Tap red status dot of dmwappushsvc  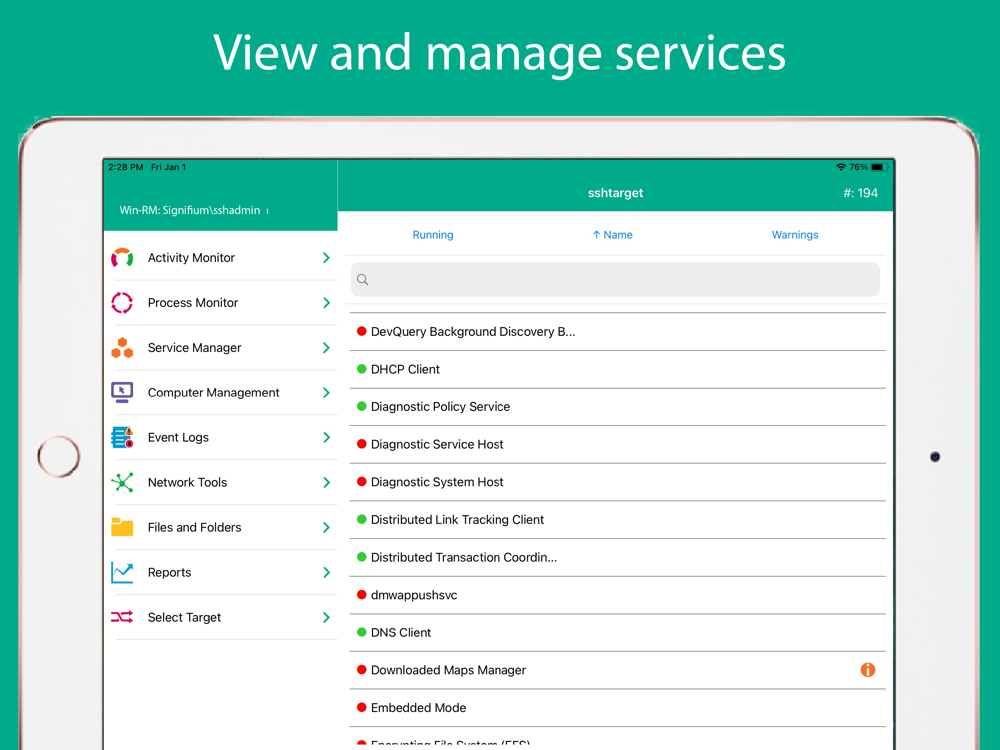pos(362,595)
